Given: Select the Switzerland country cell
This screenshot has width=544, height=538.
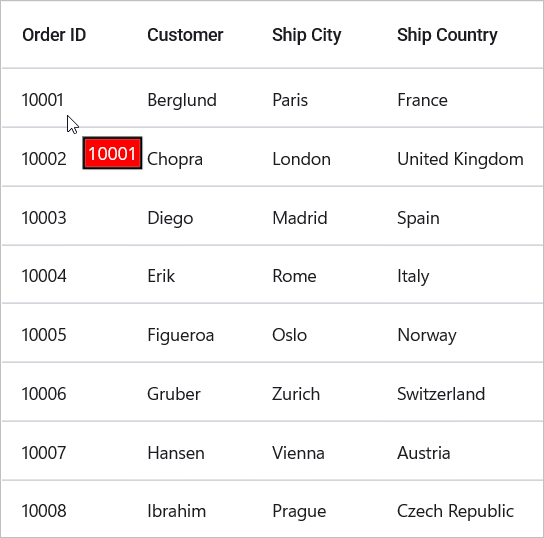Looking at the screenshot, I should tap(441, 394).
